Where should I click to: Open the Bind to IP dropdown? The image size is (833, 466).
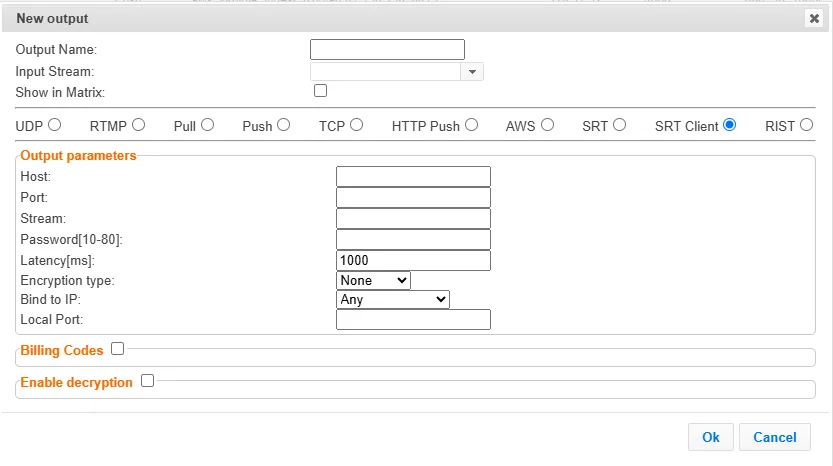tap(393, 300)
